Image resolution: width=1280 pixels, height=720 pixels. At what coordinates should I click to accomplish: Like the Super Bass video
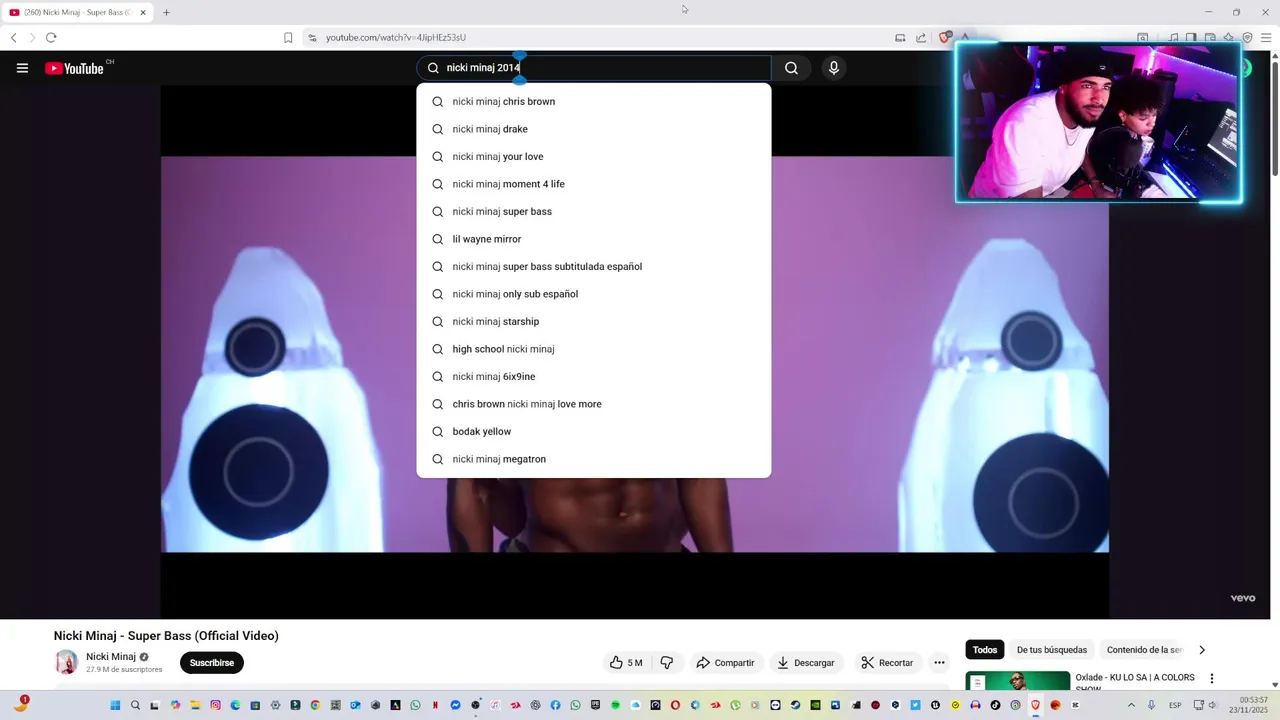tap(626, 663)
